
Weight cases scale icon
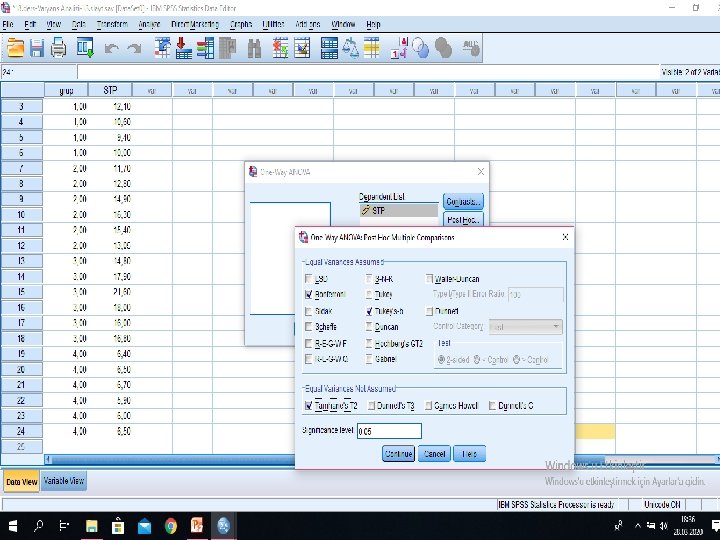point(351,48)
